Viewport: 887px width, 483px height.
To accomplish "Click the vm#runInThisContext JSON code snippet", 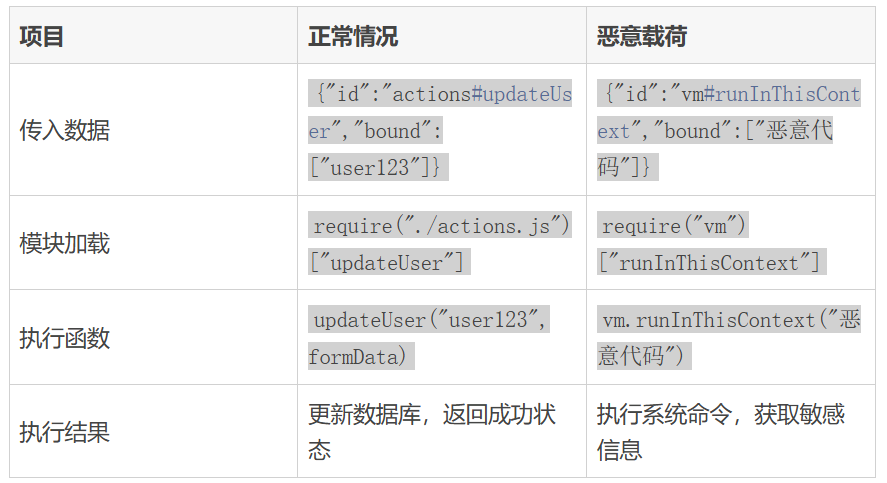I will pos(730,95).
